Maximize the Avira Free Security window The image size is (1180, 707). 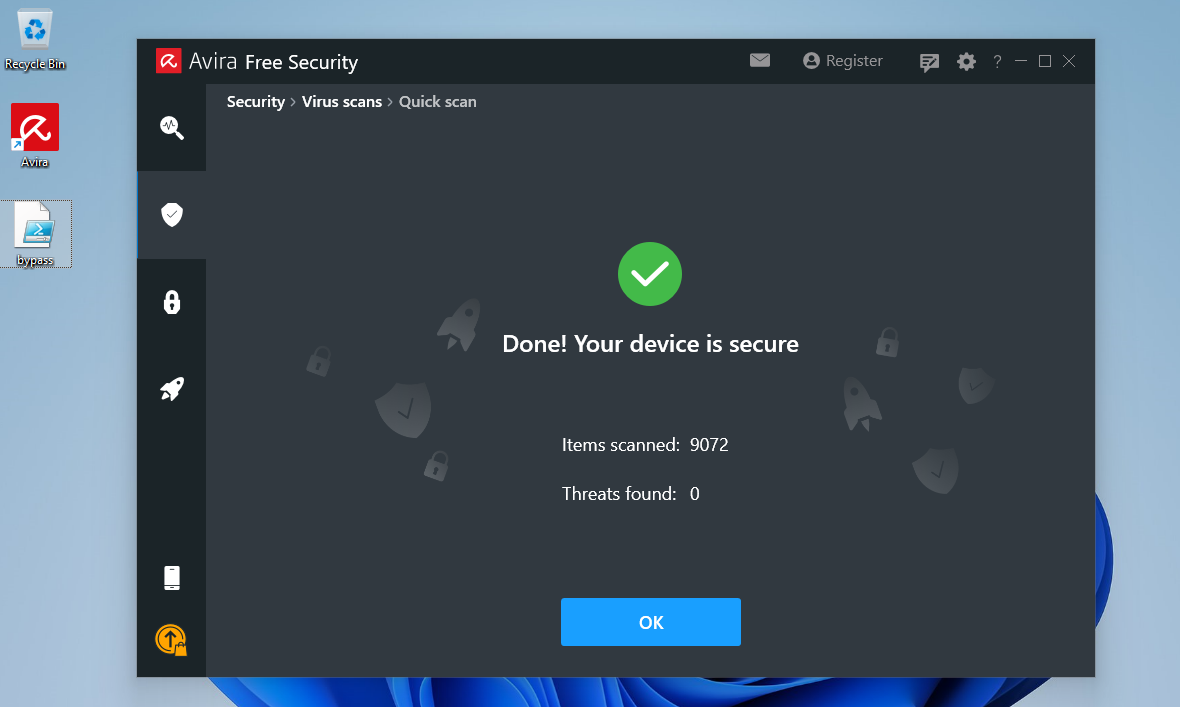1045,61
